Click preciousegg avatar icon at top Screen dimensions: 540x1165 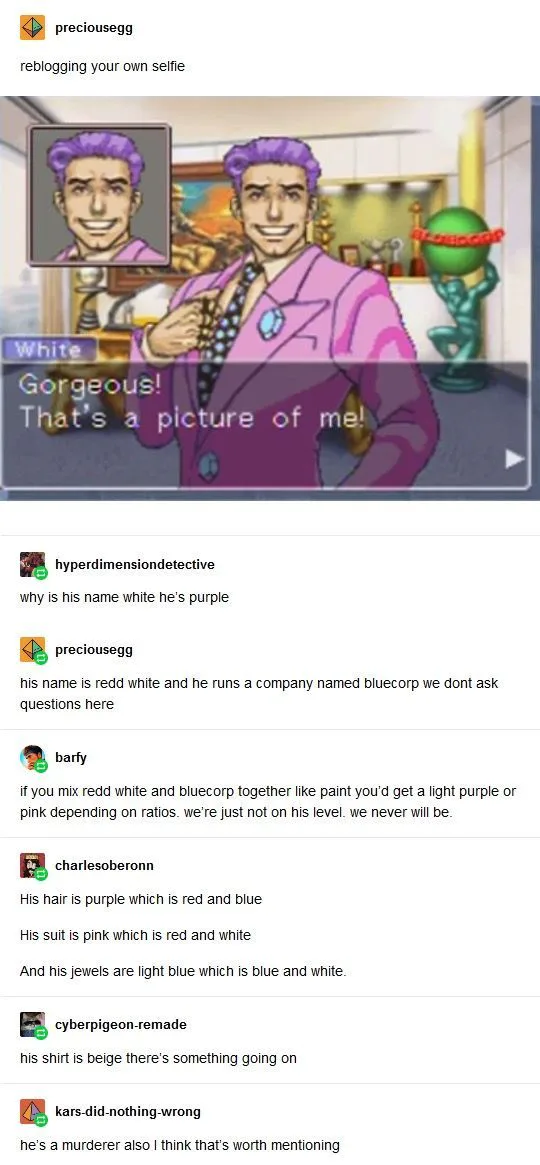point(32,28)
